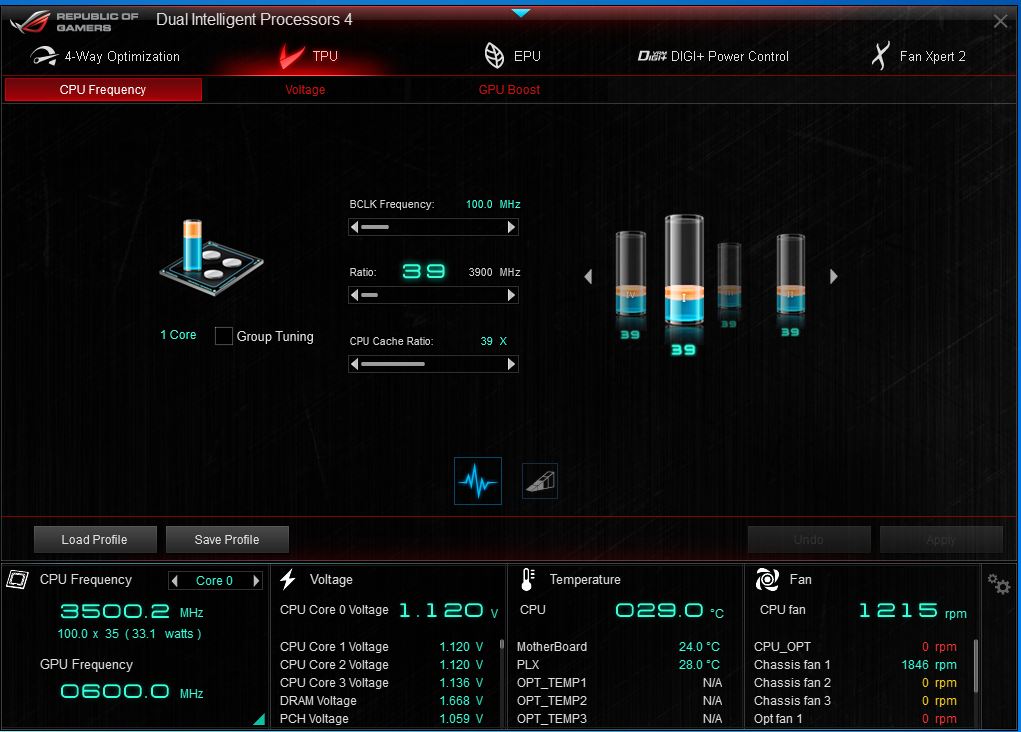1021x732 pixels.
Task: Click the PCH Voltage row
Action: 382,719
